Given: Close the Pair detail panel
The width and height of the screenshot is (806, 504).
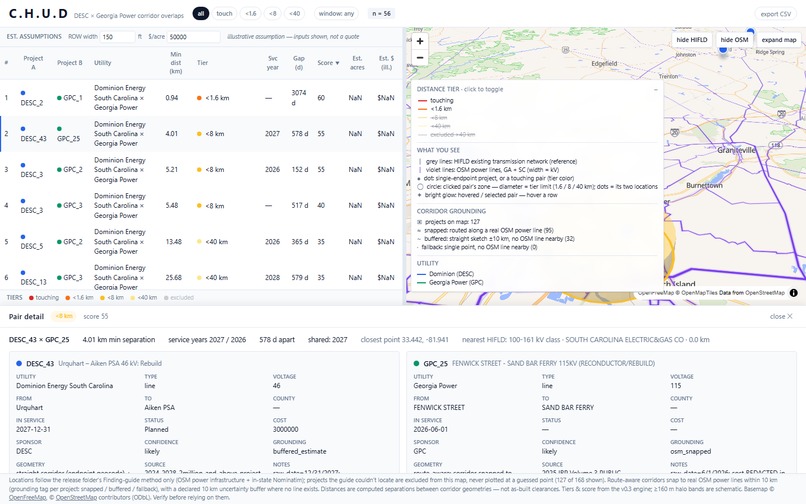Looking at the screenshot, I should tap(781, 316).
